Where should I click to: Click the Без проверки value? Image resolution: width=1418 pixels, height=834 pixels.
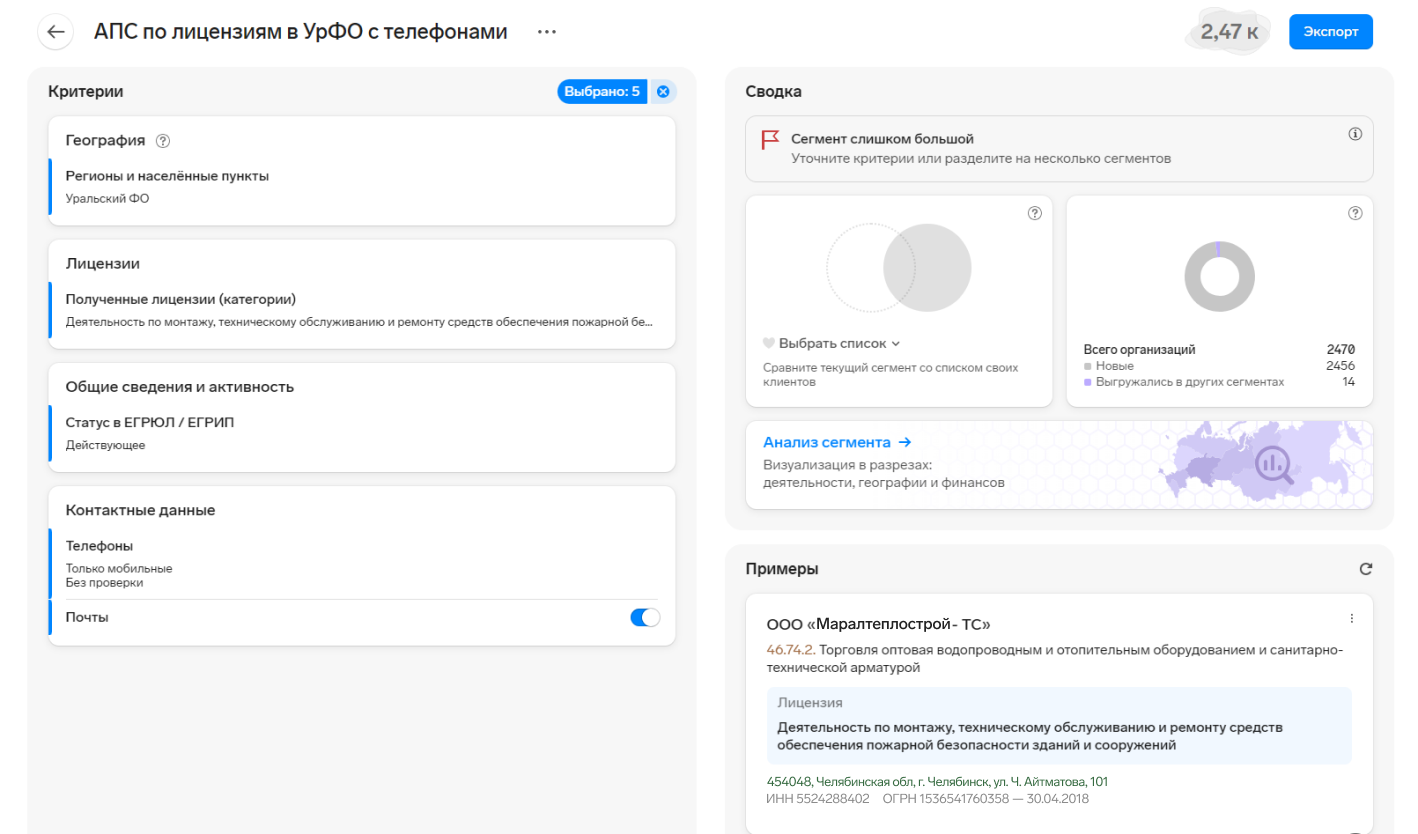click(x=104, y=582)
